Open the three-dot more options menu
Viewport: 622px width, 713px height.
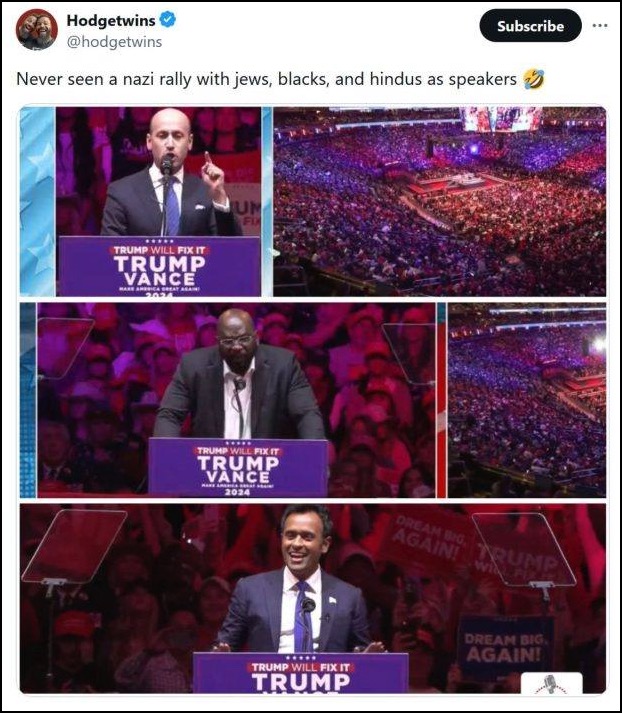[x=600, y=25]
